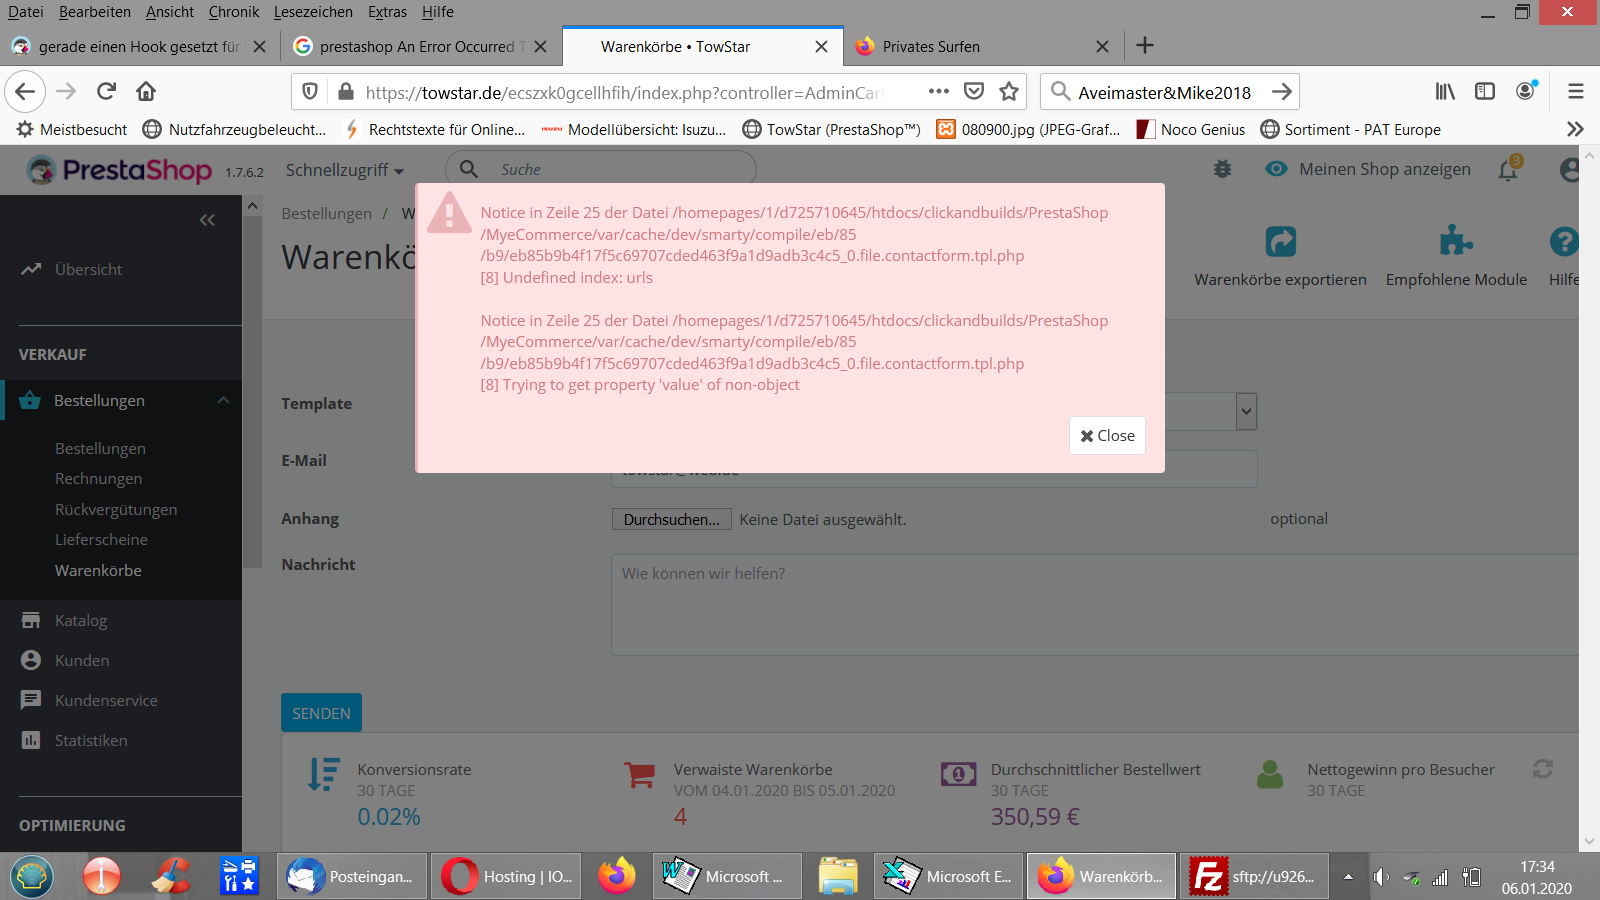1600x900 pixels.
Task: Bookmark this page with the star
Action: click(x=1009, y=92)
